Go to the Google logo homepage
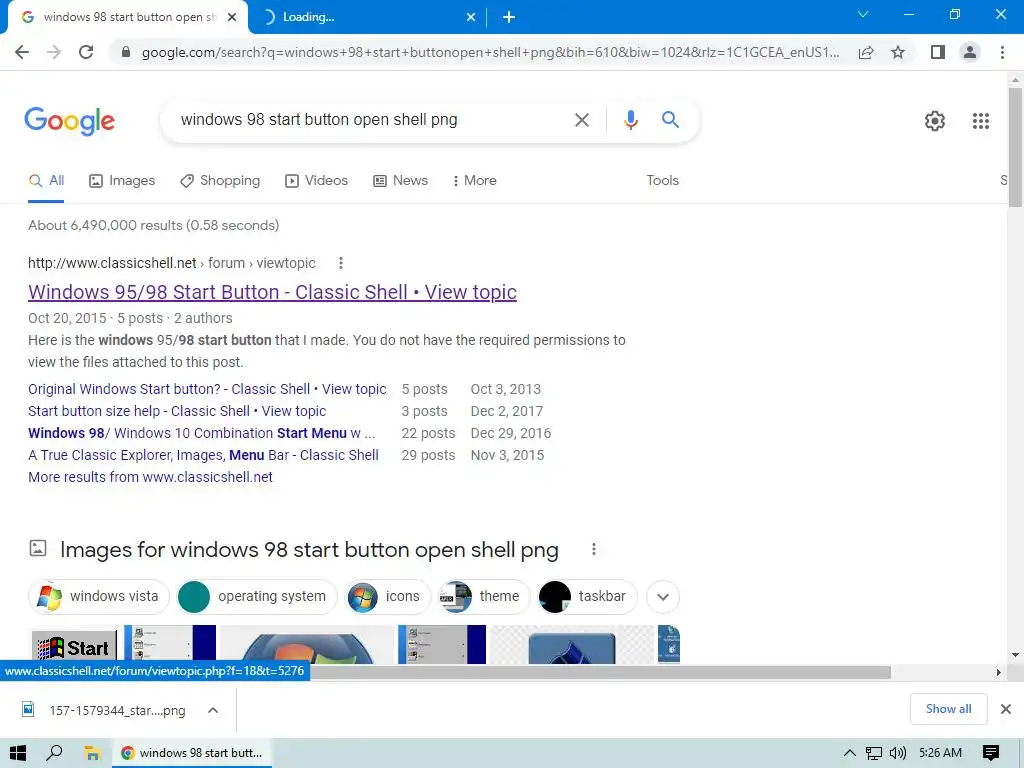 pyautogui.click(x=69, y=121)
